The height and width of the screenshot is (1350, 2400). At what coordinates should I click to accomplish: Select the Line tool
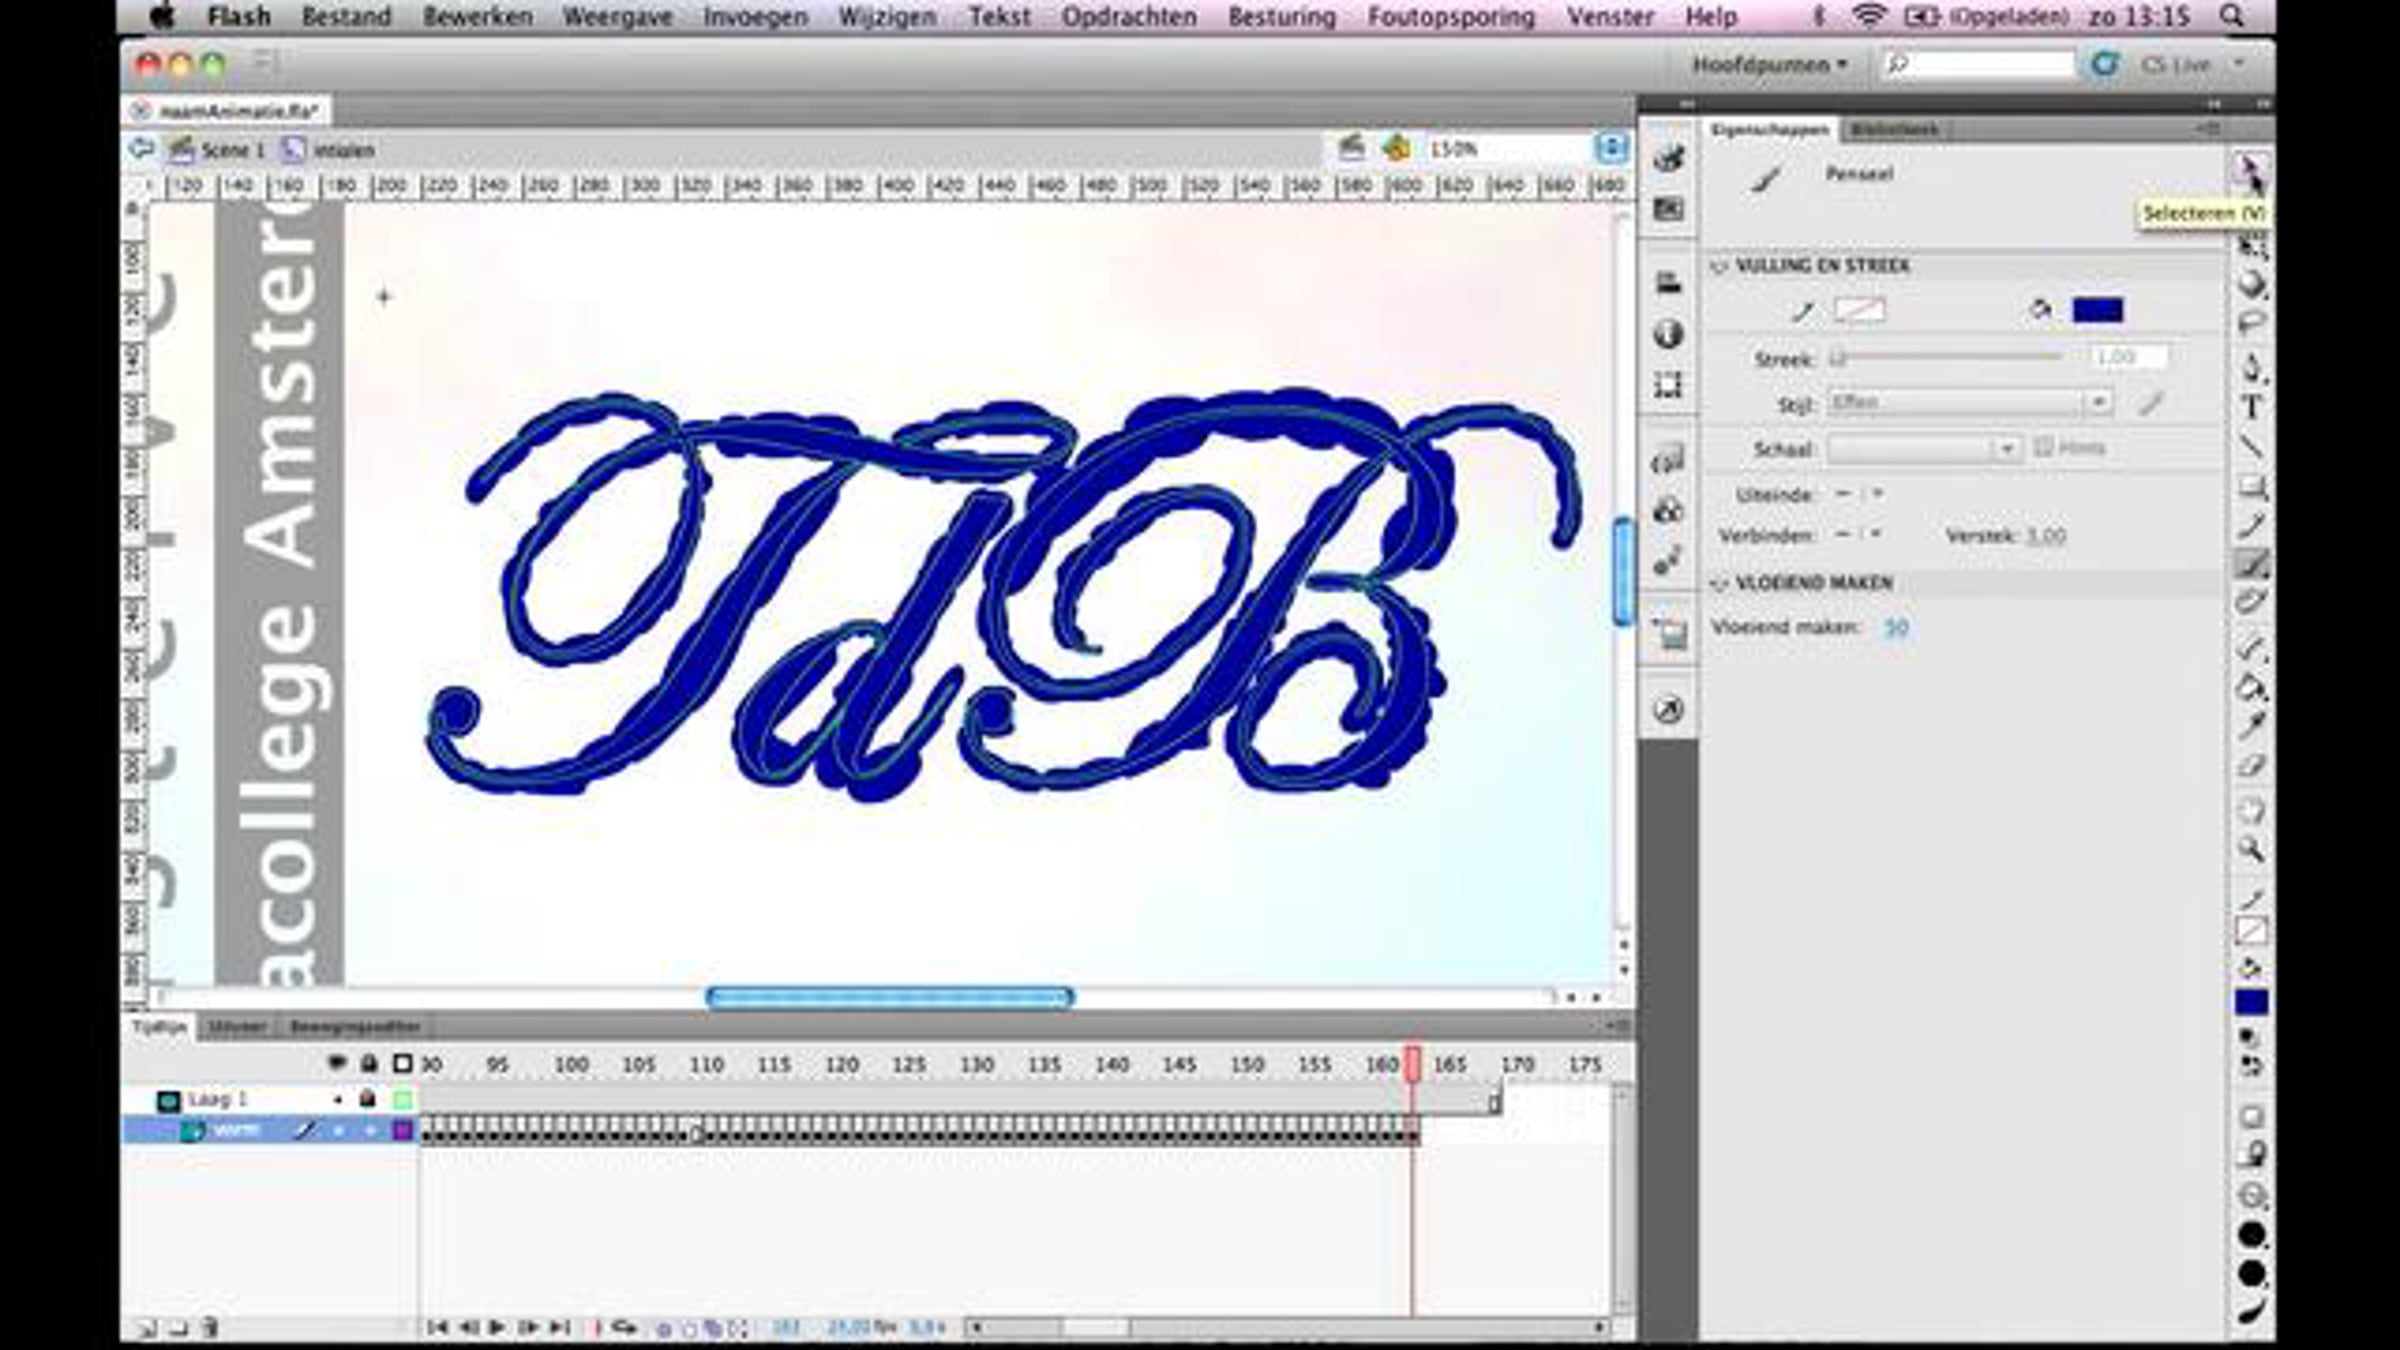2251,447
